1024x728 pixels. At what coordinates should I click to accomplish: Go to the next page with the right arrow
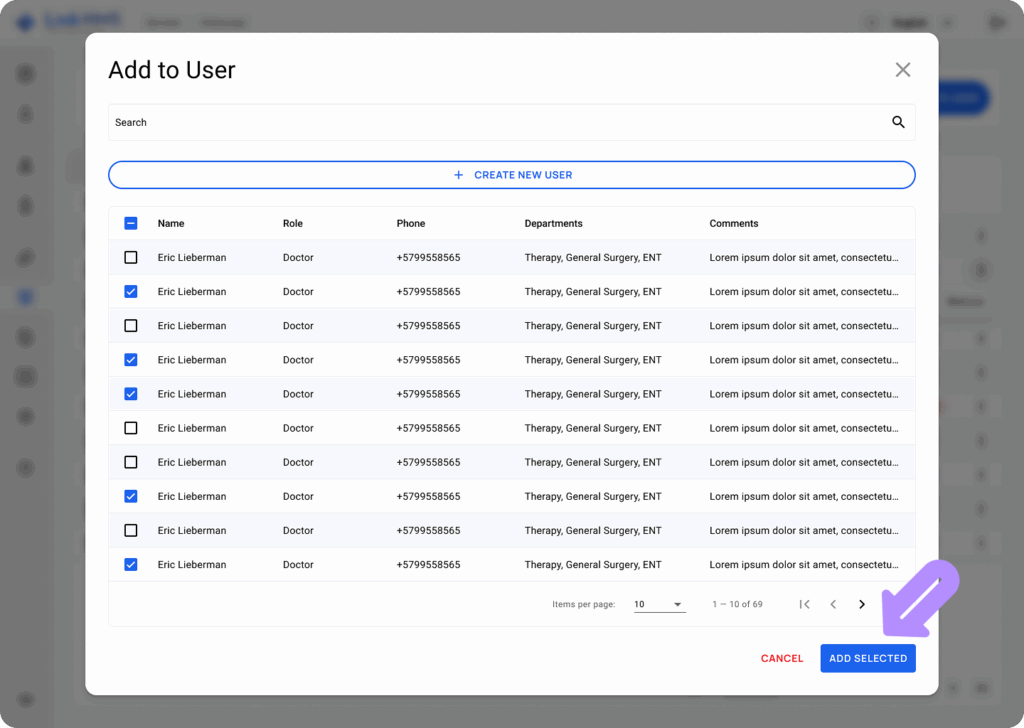point(862,604)
